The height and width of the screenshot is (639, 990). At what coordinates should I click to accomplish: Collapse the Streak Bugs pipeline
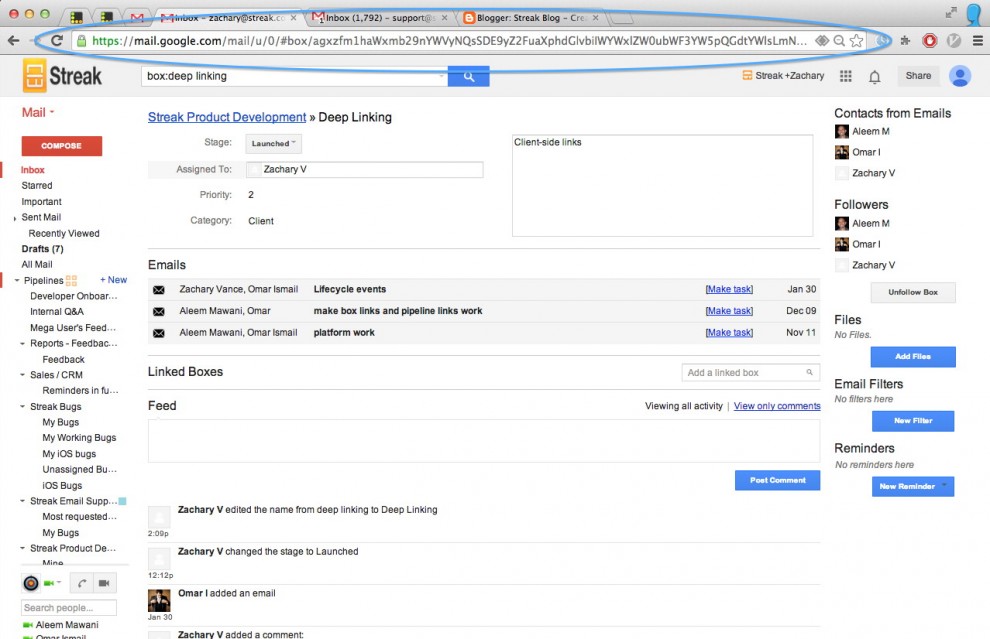click(23, 407)
